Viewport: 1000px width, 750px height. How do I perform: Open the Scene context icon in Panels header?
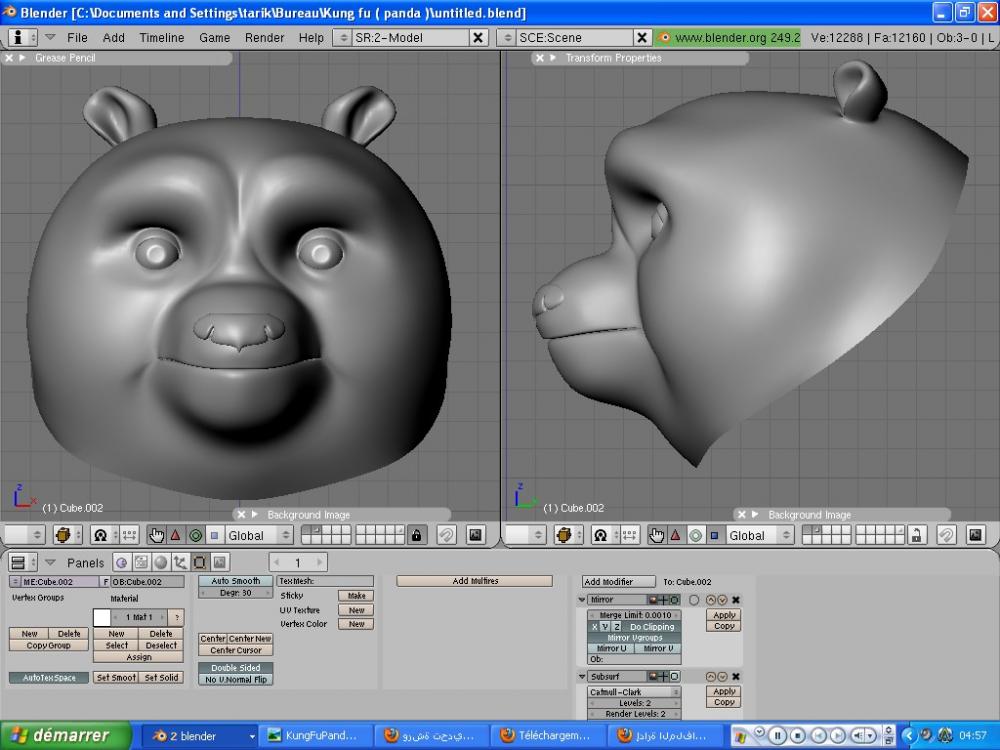click(219, 562)
